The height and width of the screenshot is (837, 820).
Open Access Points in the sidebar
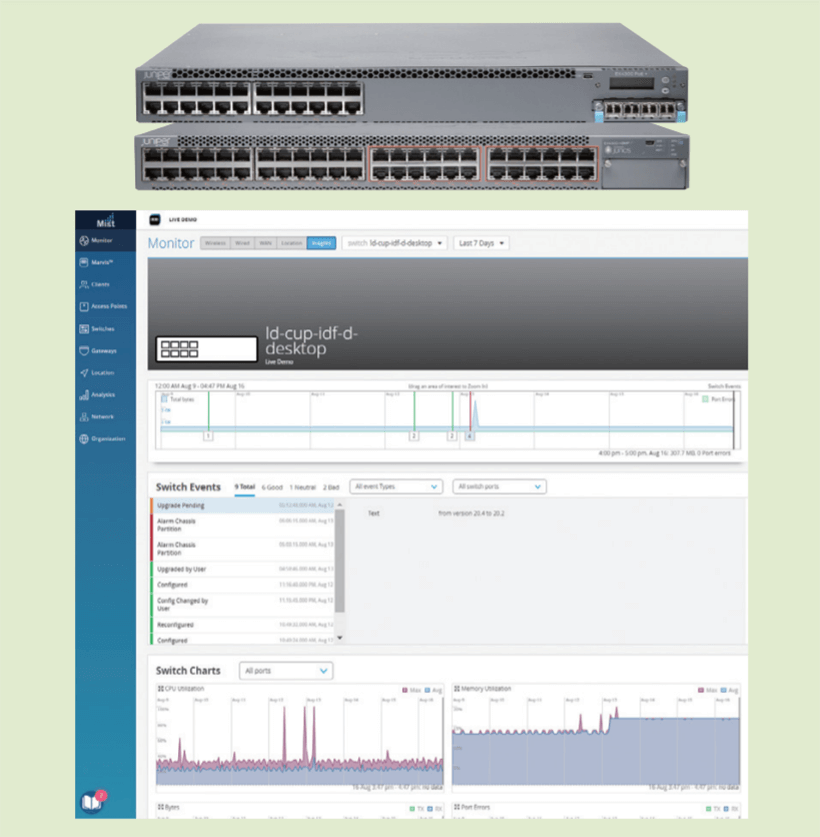pyautogui.click(x=102, y=307)
